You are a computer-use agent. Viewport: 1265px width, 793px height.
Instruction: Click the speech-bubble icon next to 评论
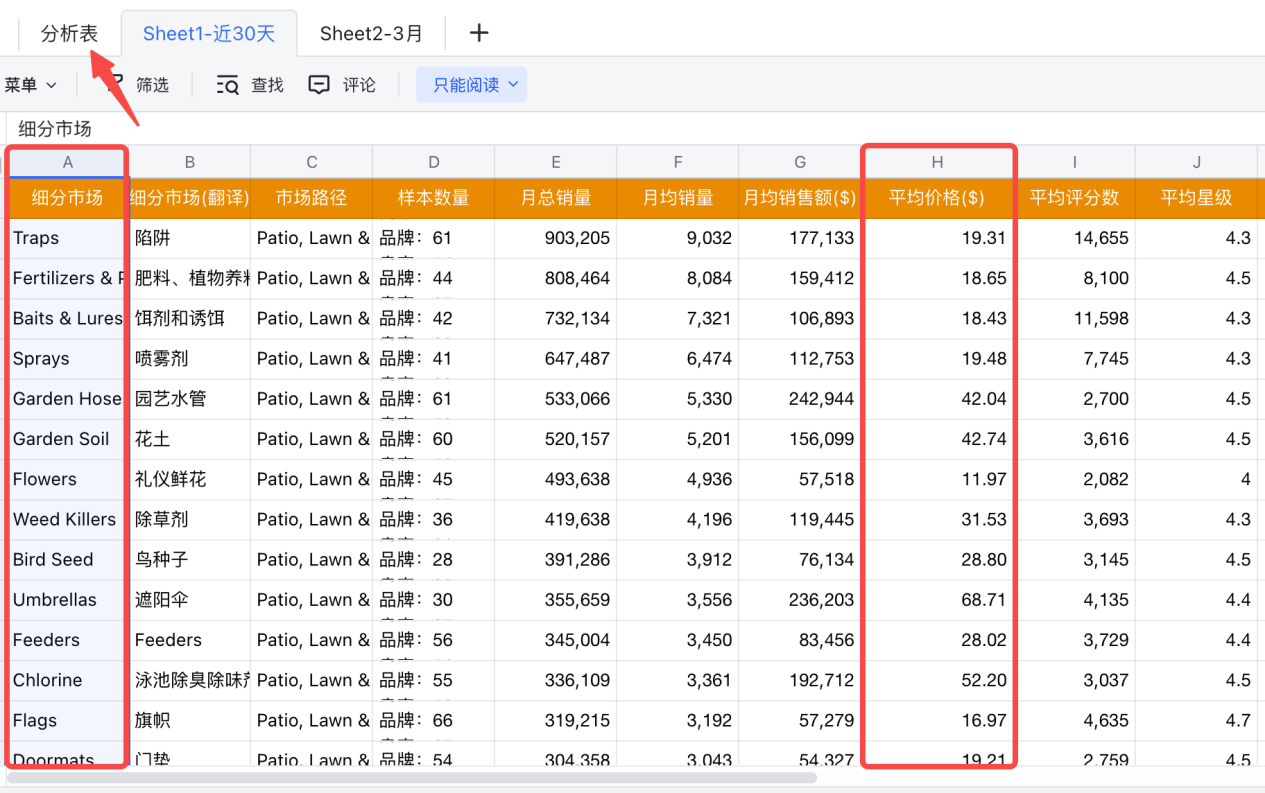click(x=319, y=84)
